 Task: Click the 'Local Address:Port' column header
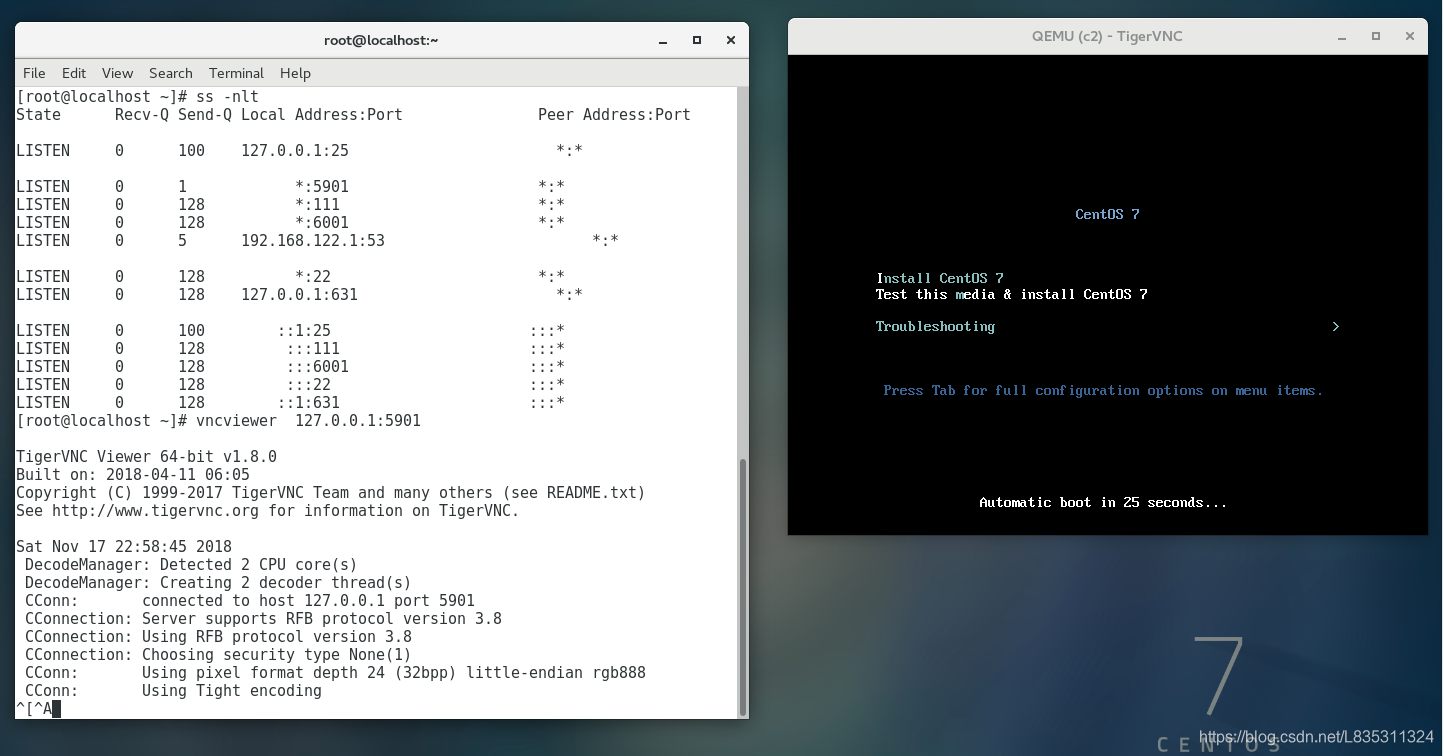(x=322, y=115)
